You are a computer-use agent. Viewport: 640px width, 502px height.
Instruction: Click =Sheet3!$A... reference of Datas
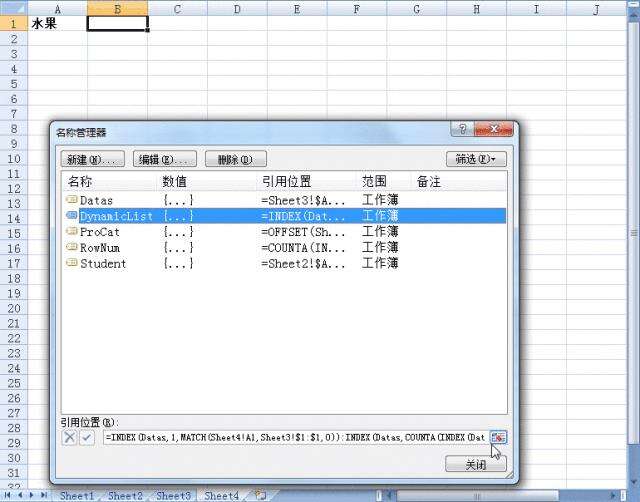pos(303,200)
